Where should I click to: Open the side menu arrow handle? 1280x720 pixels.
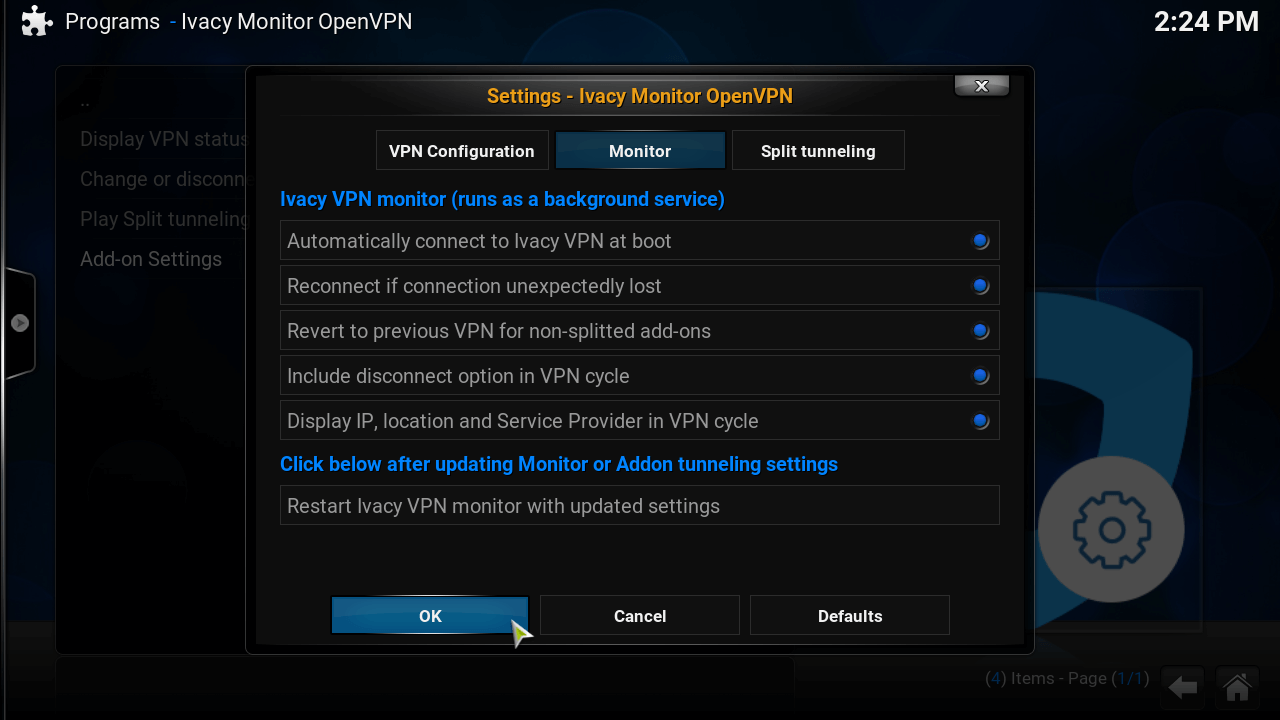coord(19,323)
